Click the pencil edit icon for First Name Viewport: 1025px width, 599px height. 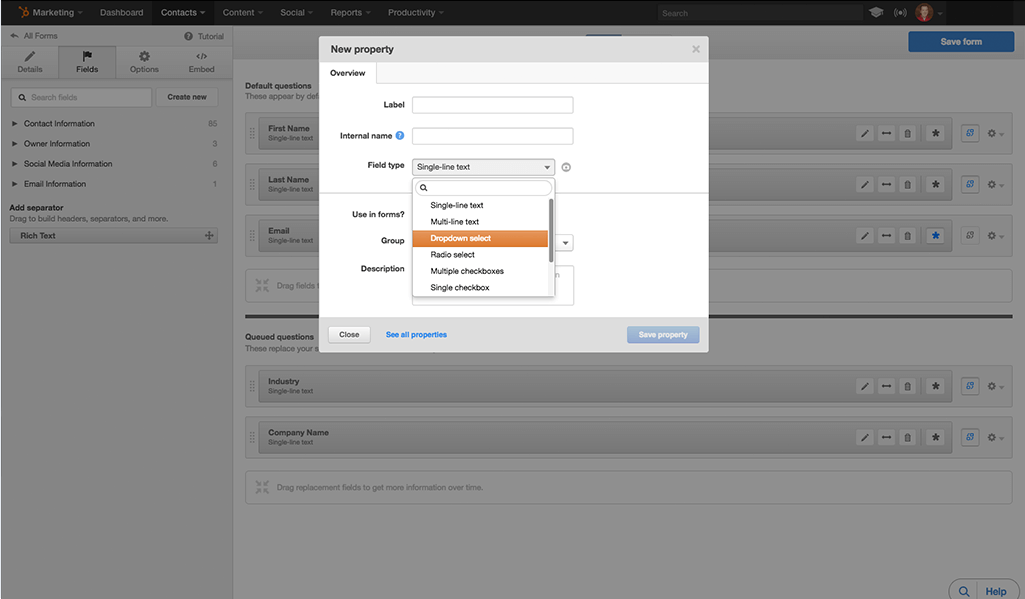(865, 132)
